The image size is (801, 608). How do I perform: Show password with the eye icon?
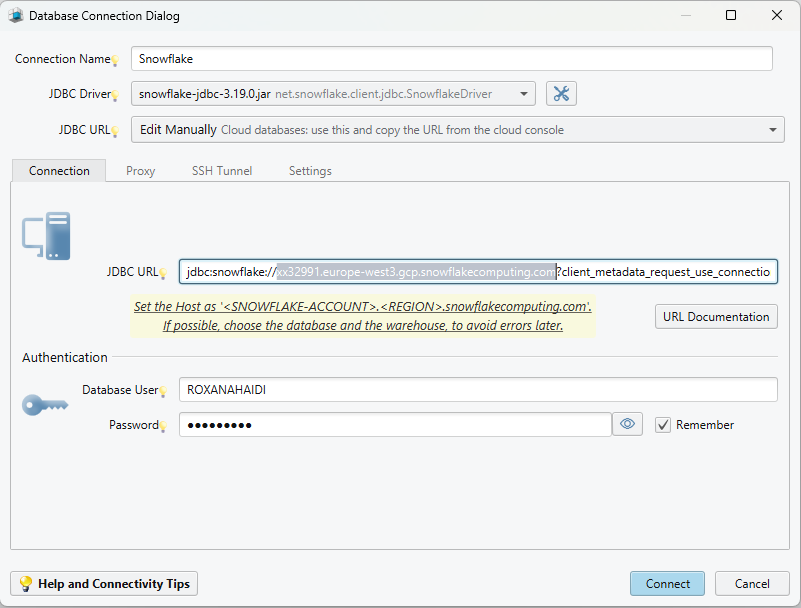[x=627, y=425]
